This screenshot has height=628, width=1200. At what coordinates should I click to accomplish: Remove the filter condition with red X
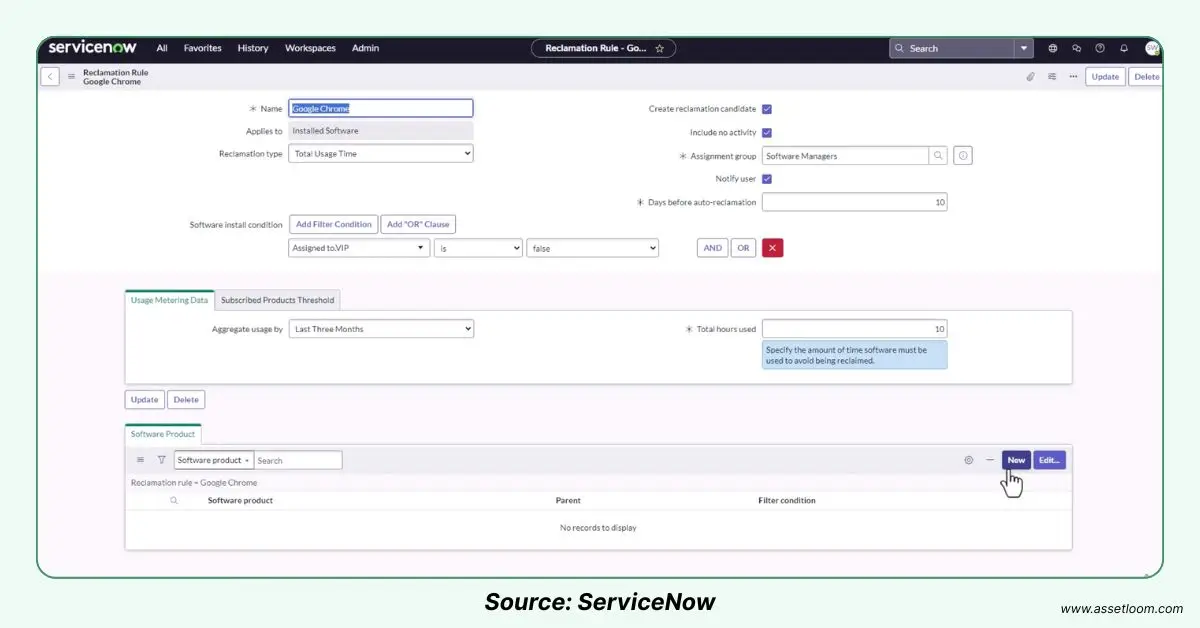coord(772,248)
